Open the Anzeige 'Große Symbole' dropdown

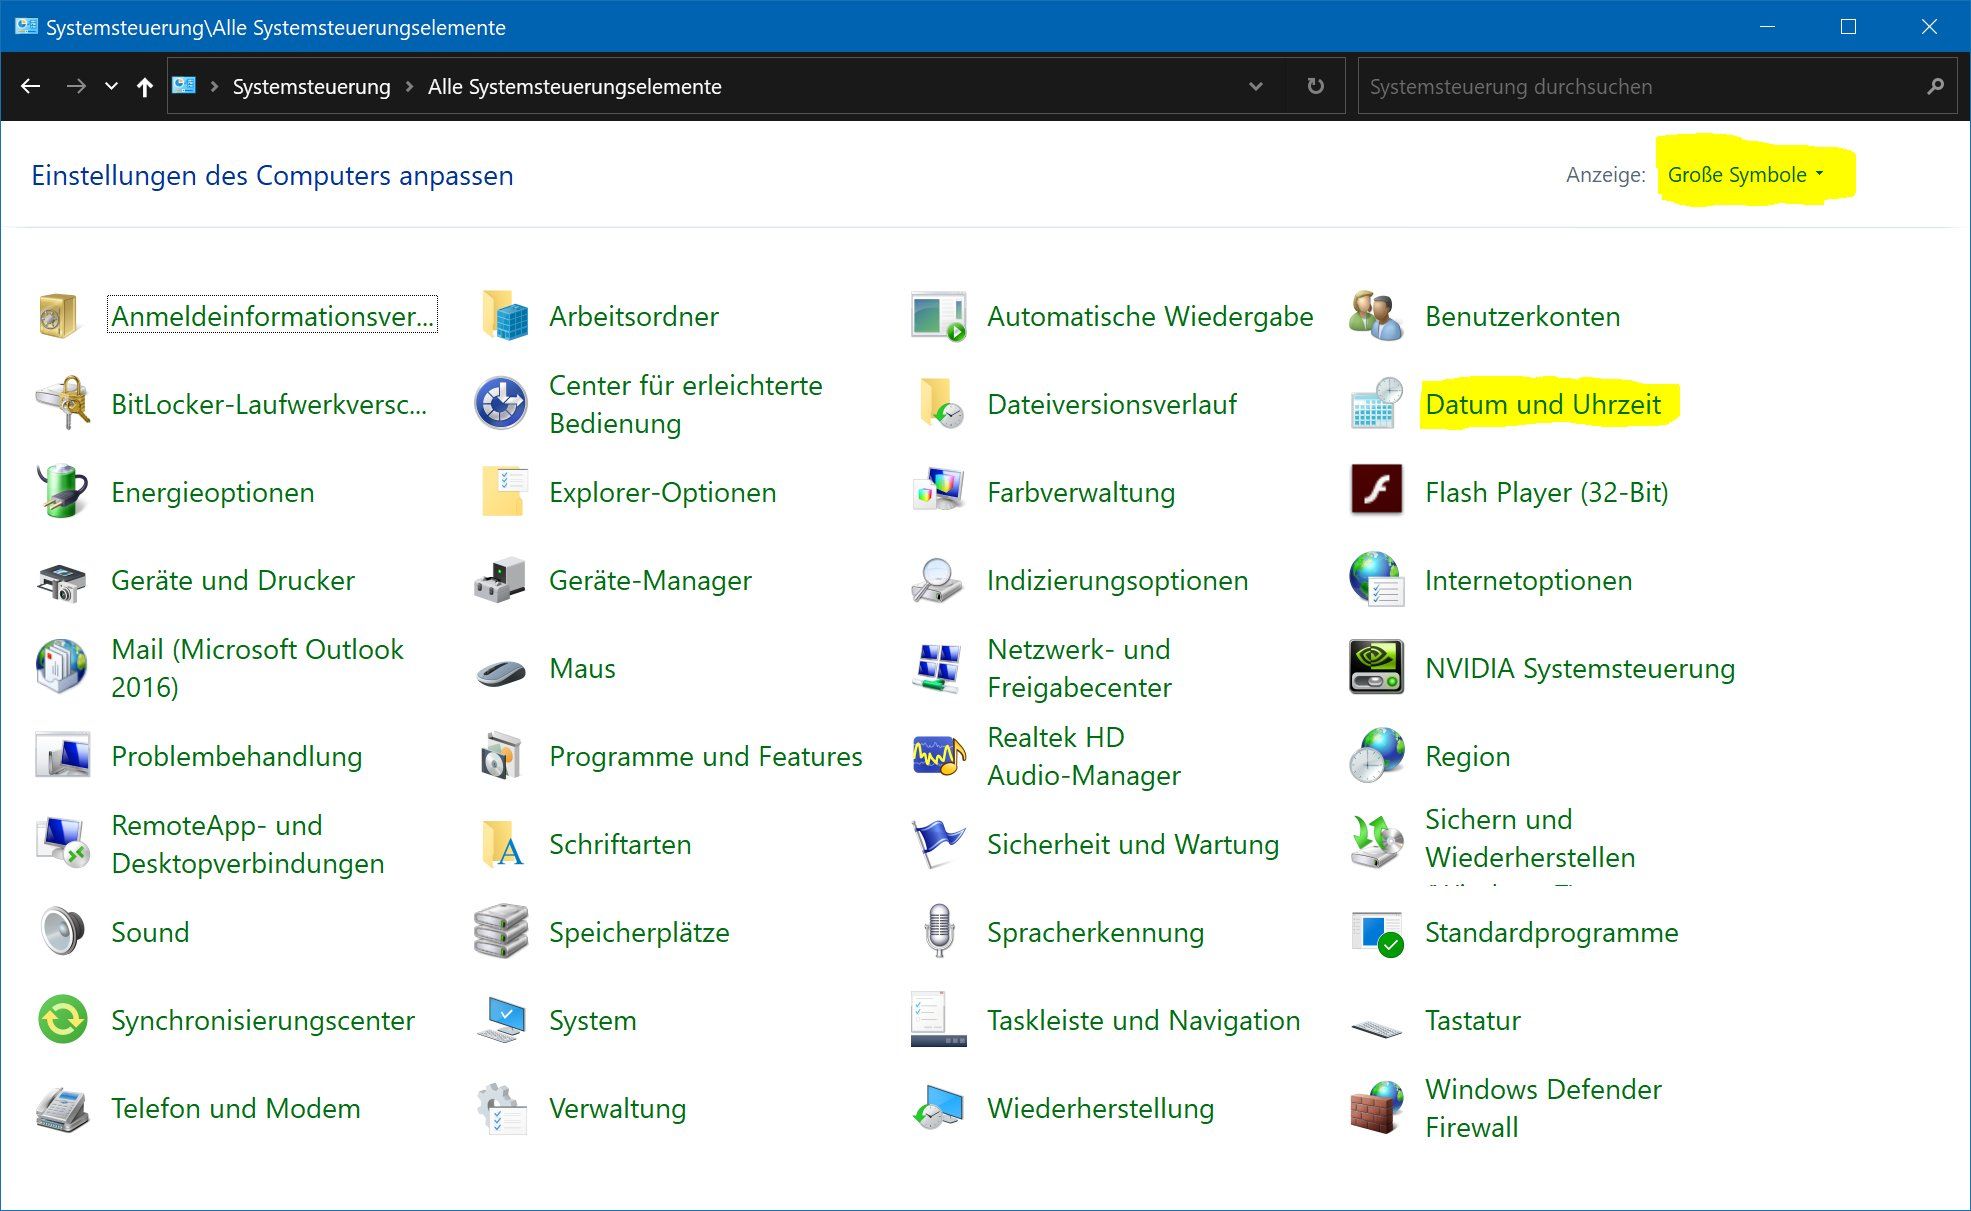click(1745, 175)
